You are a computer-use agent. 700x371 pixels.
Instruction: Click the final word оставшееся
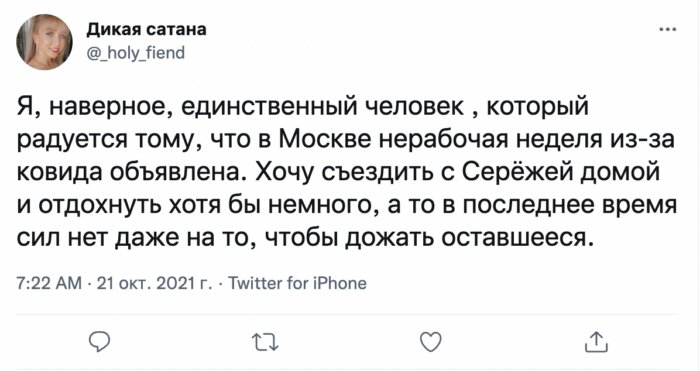(x=518, y=238)
